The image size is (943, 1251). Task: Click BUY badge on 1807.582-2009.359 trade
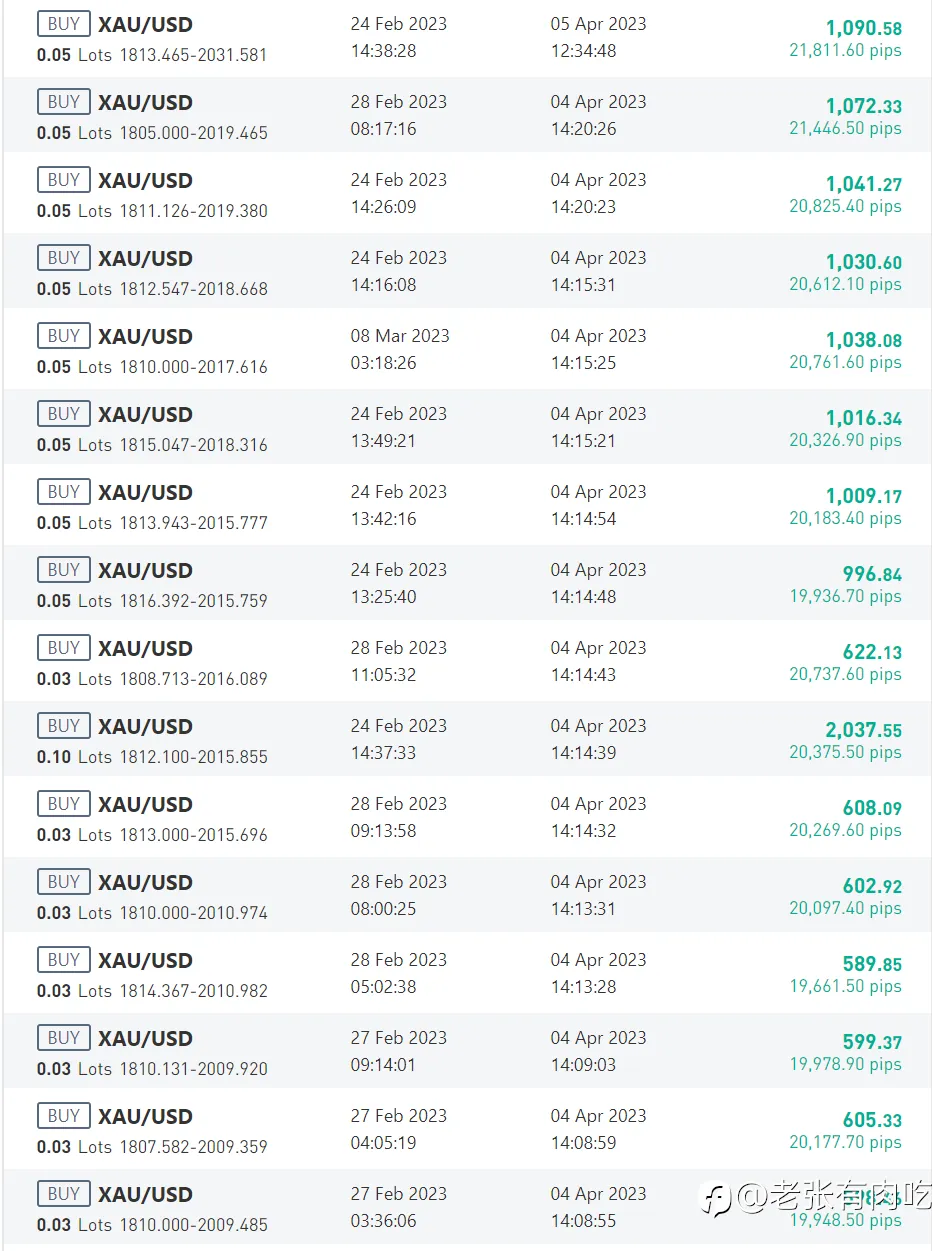[63, 1116]
